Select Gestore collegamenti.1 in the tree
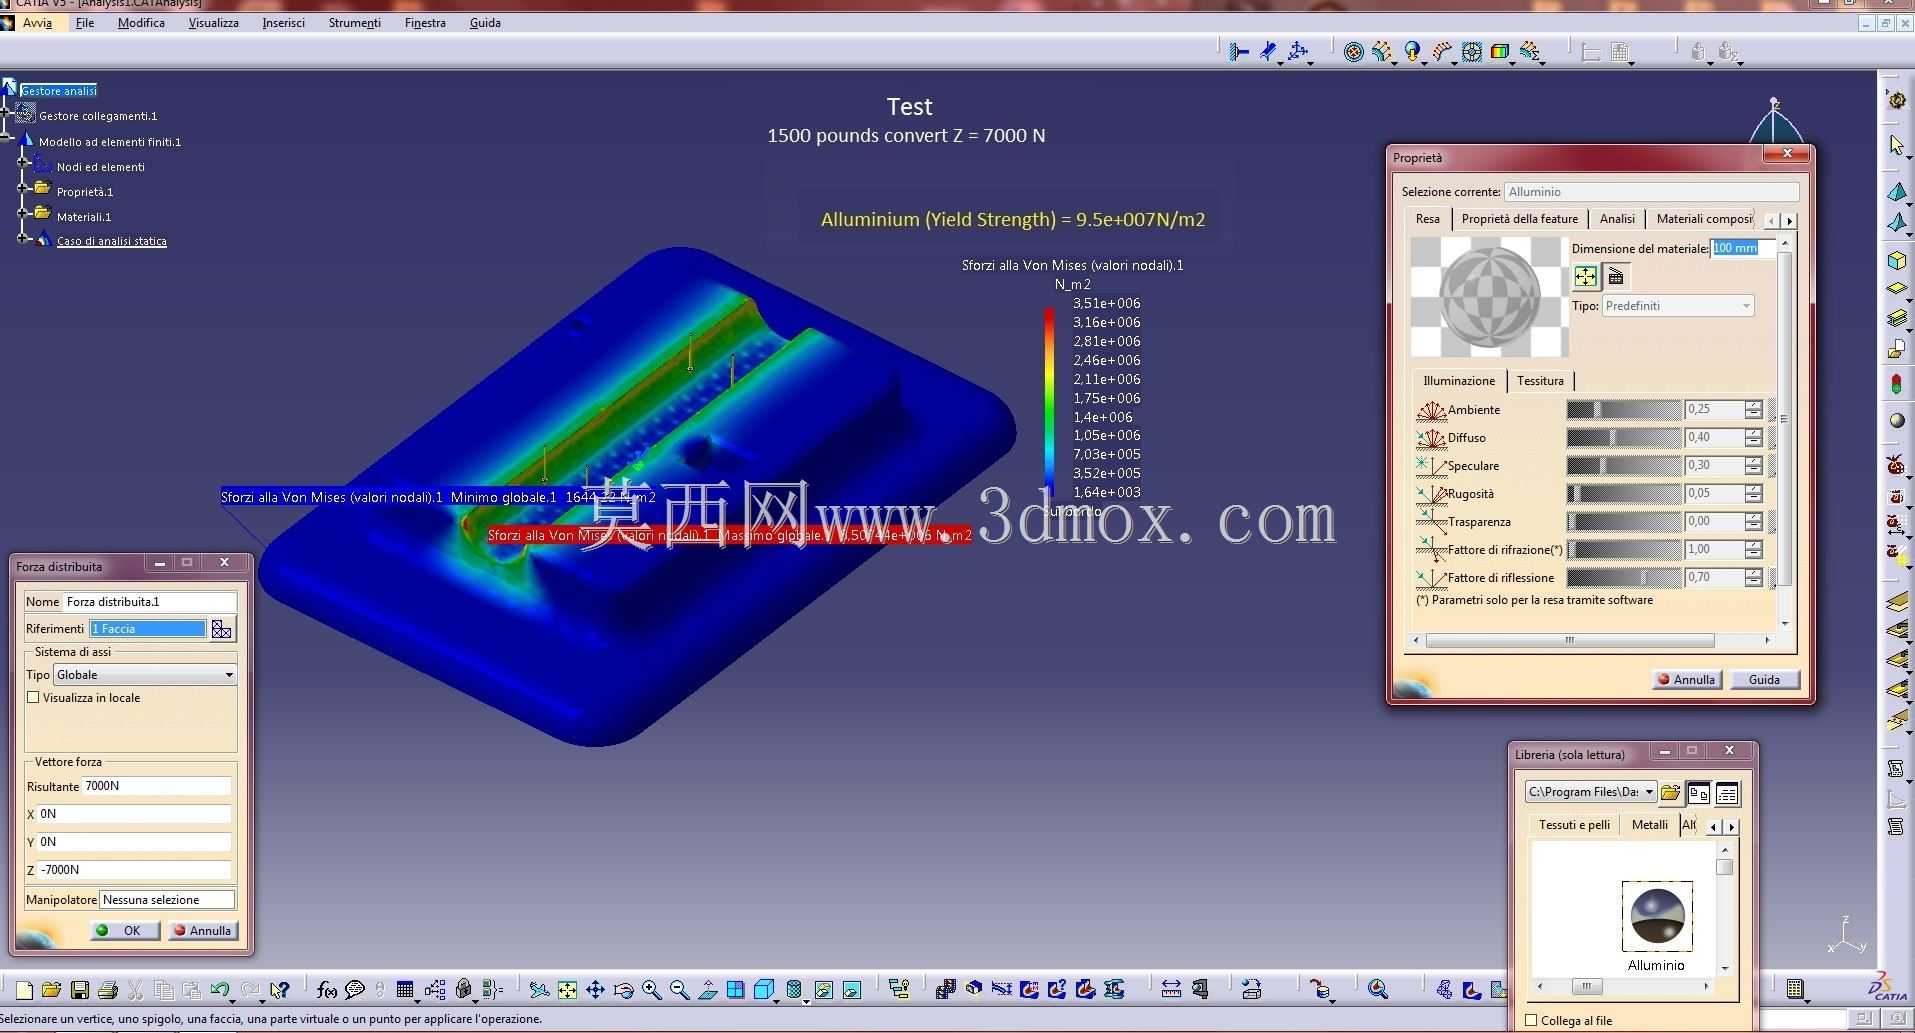Image resolution: width=1915 pixels, height=1033 pixels. [x=98, y=116]
